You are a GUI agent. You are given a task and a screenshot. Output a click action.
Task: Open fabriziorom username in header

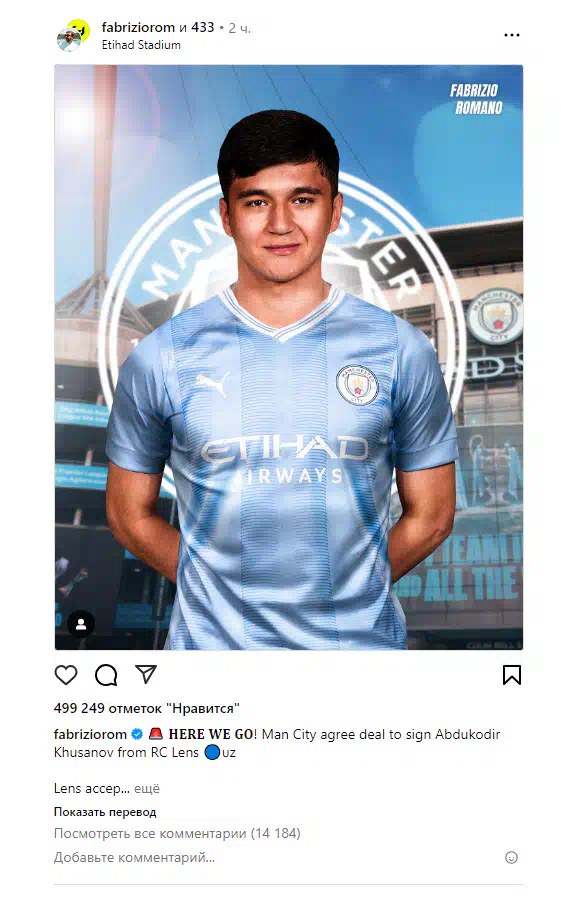click(138, 27)
